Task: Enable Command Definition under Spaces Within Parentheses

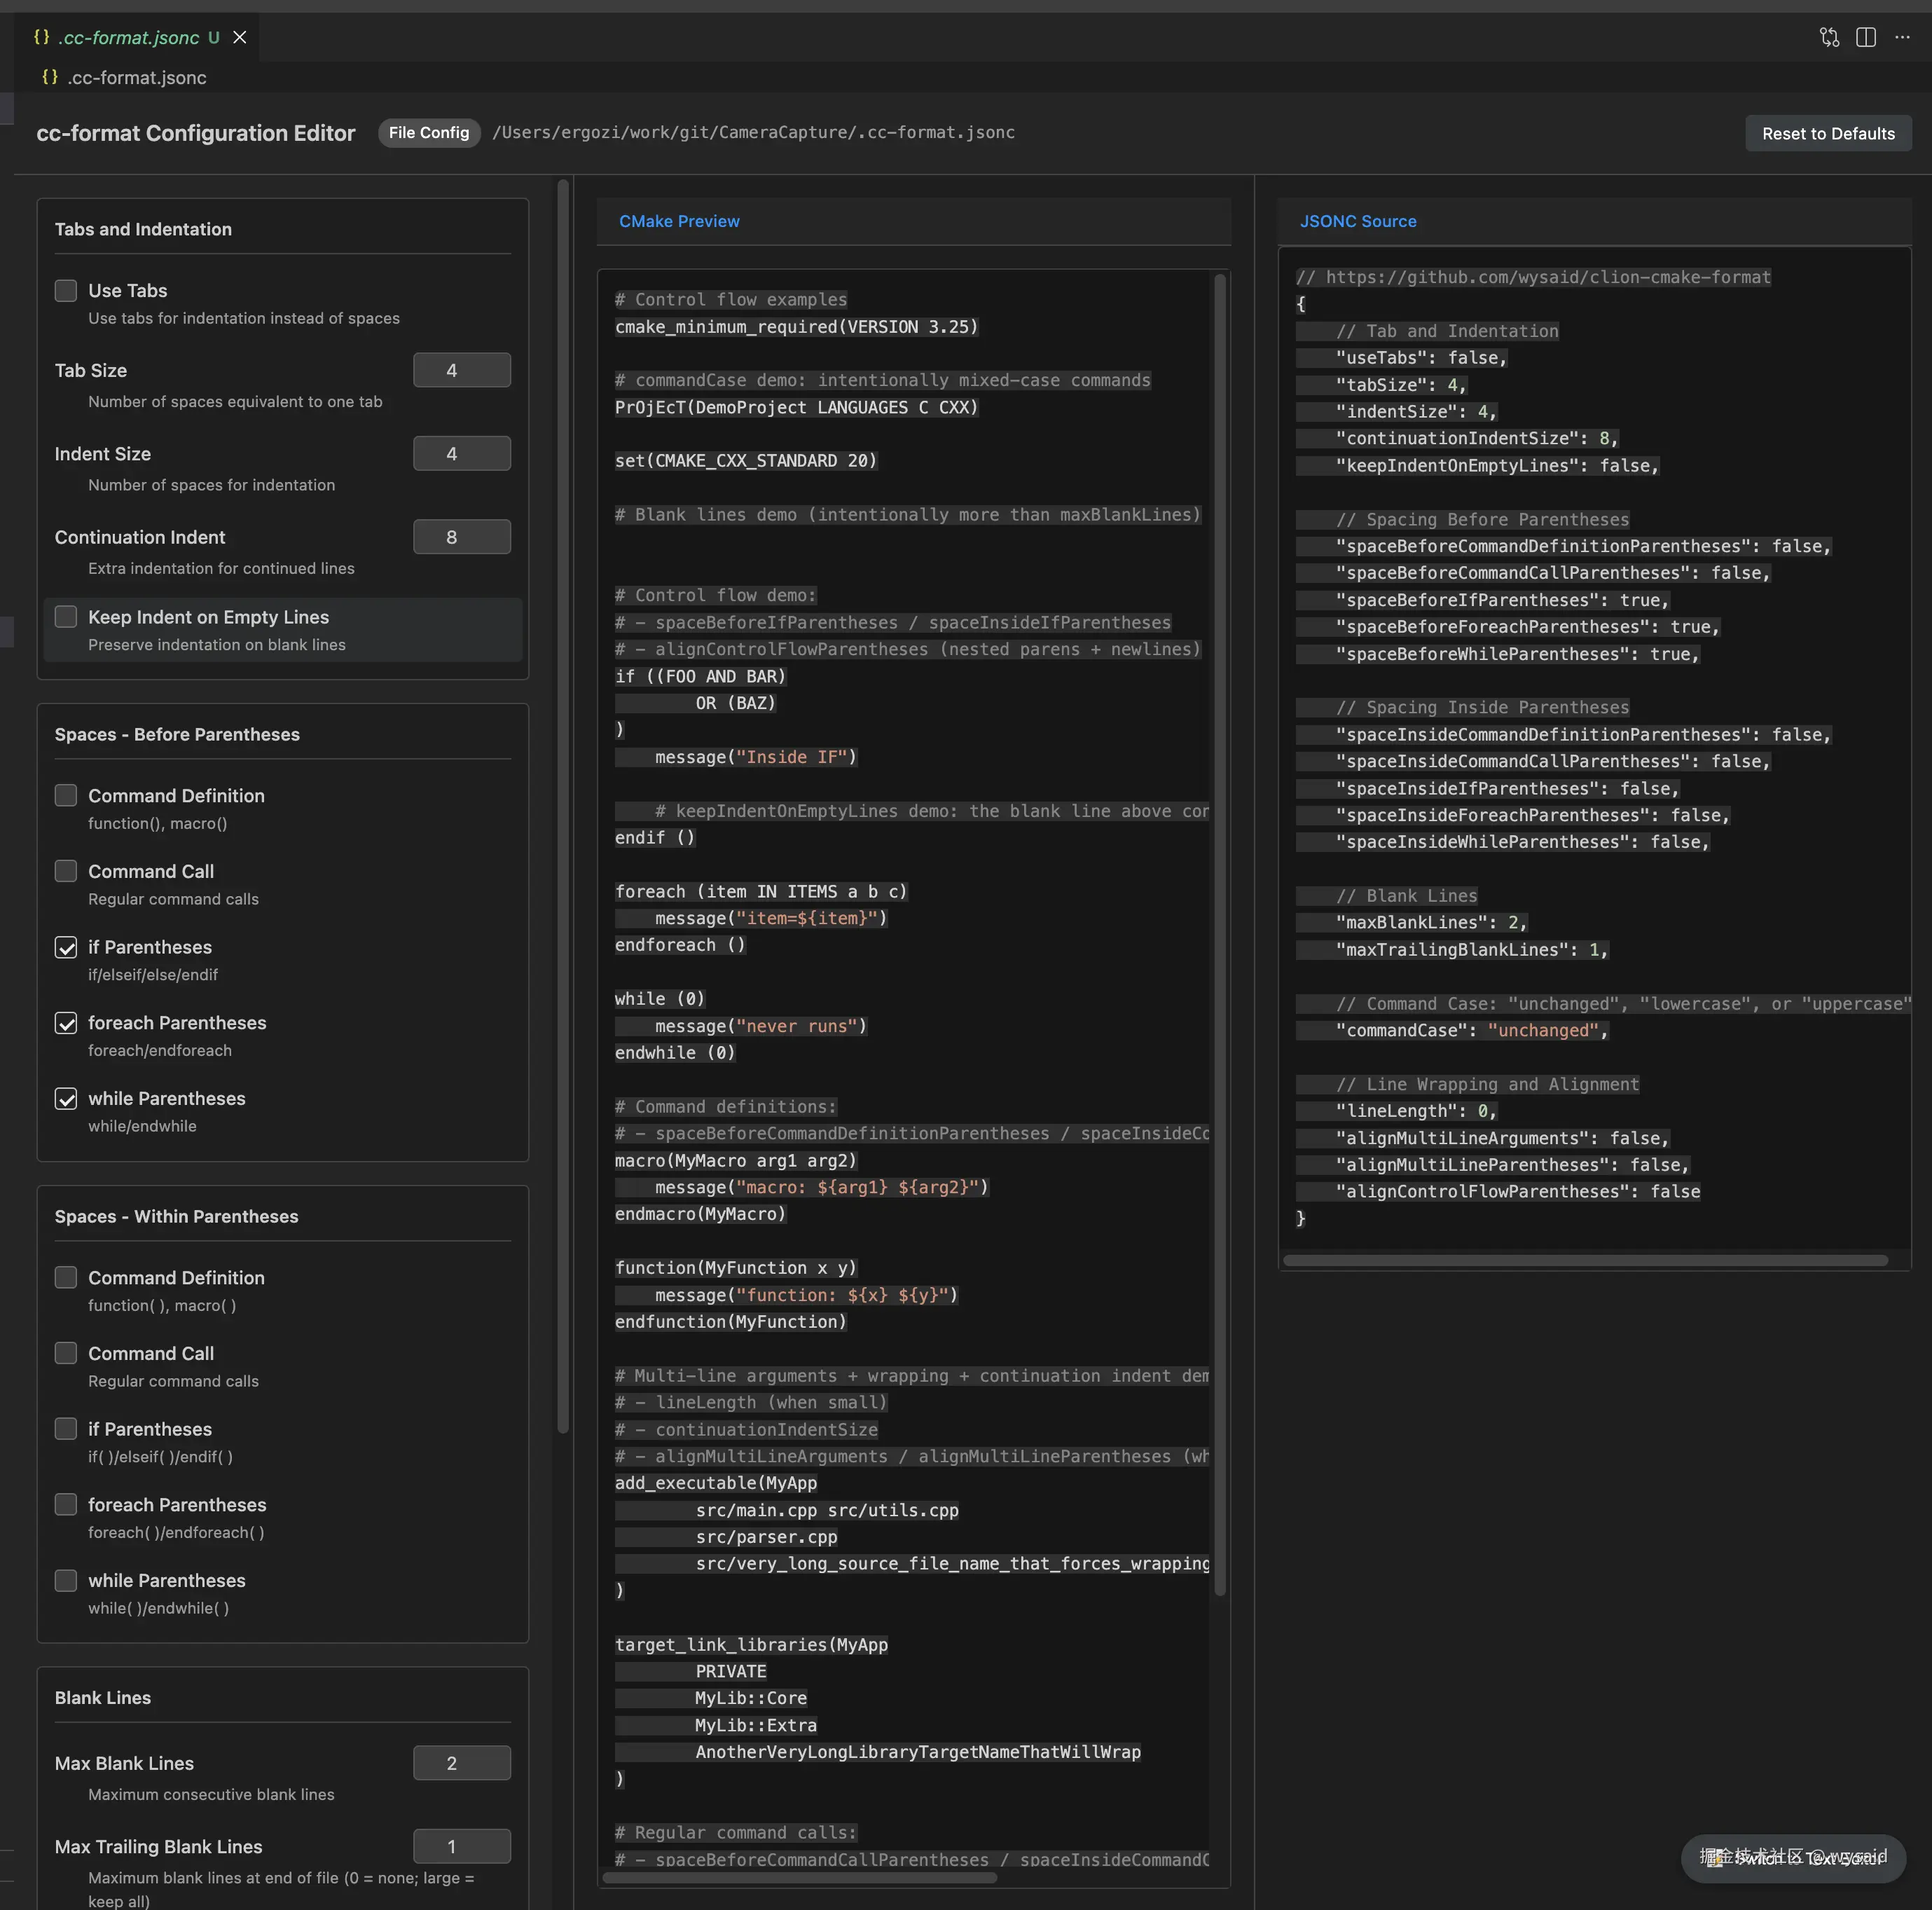Action: click(66, 1277)
